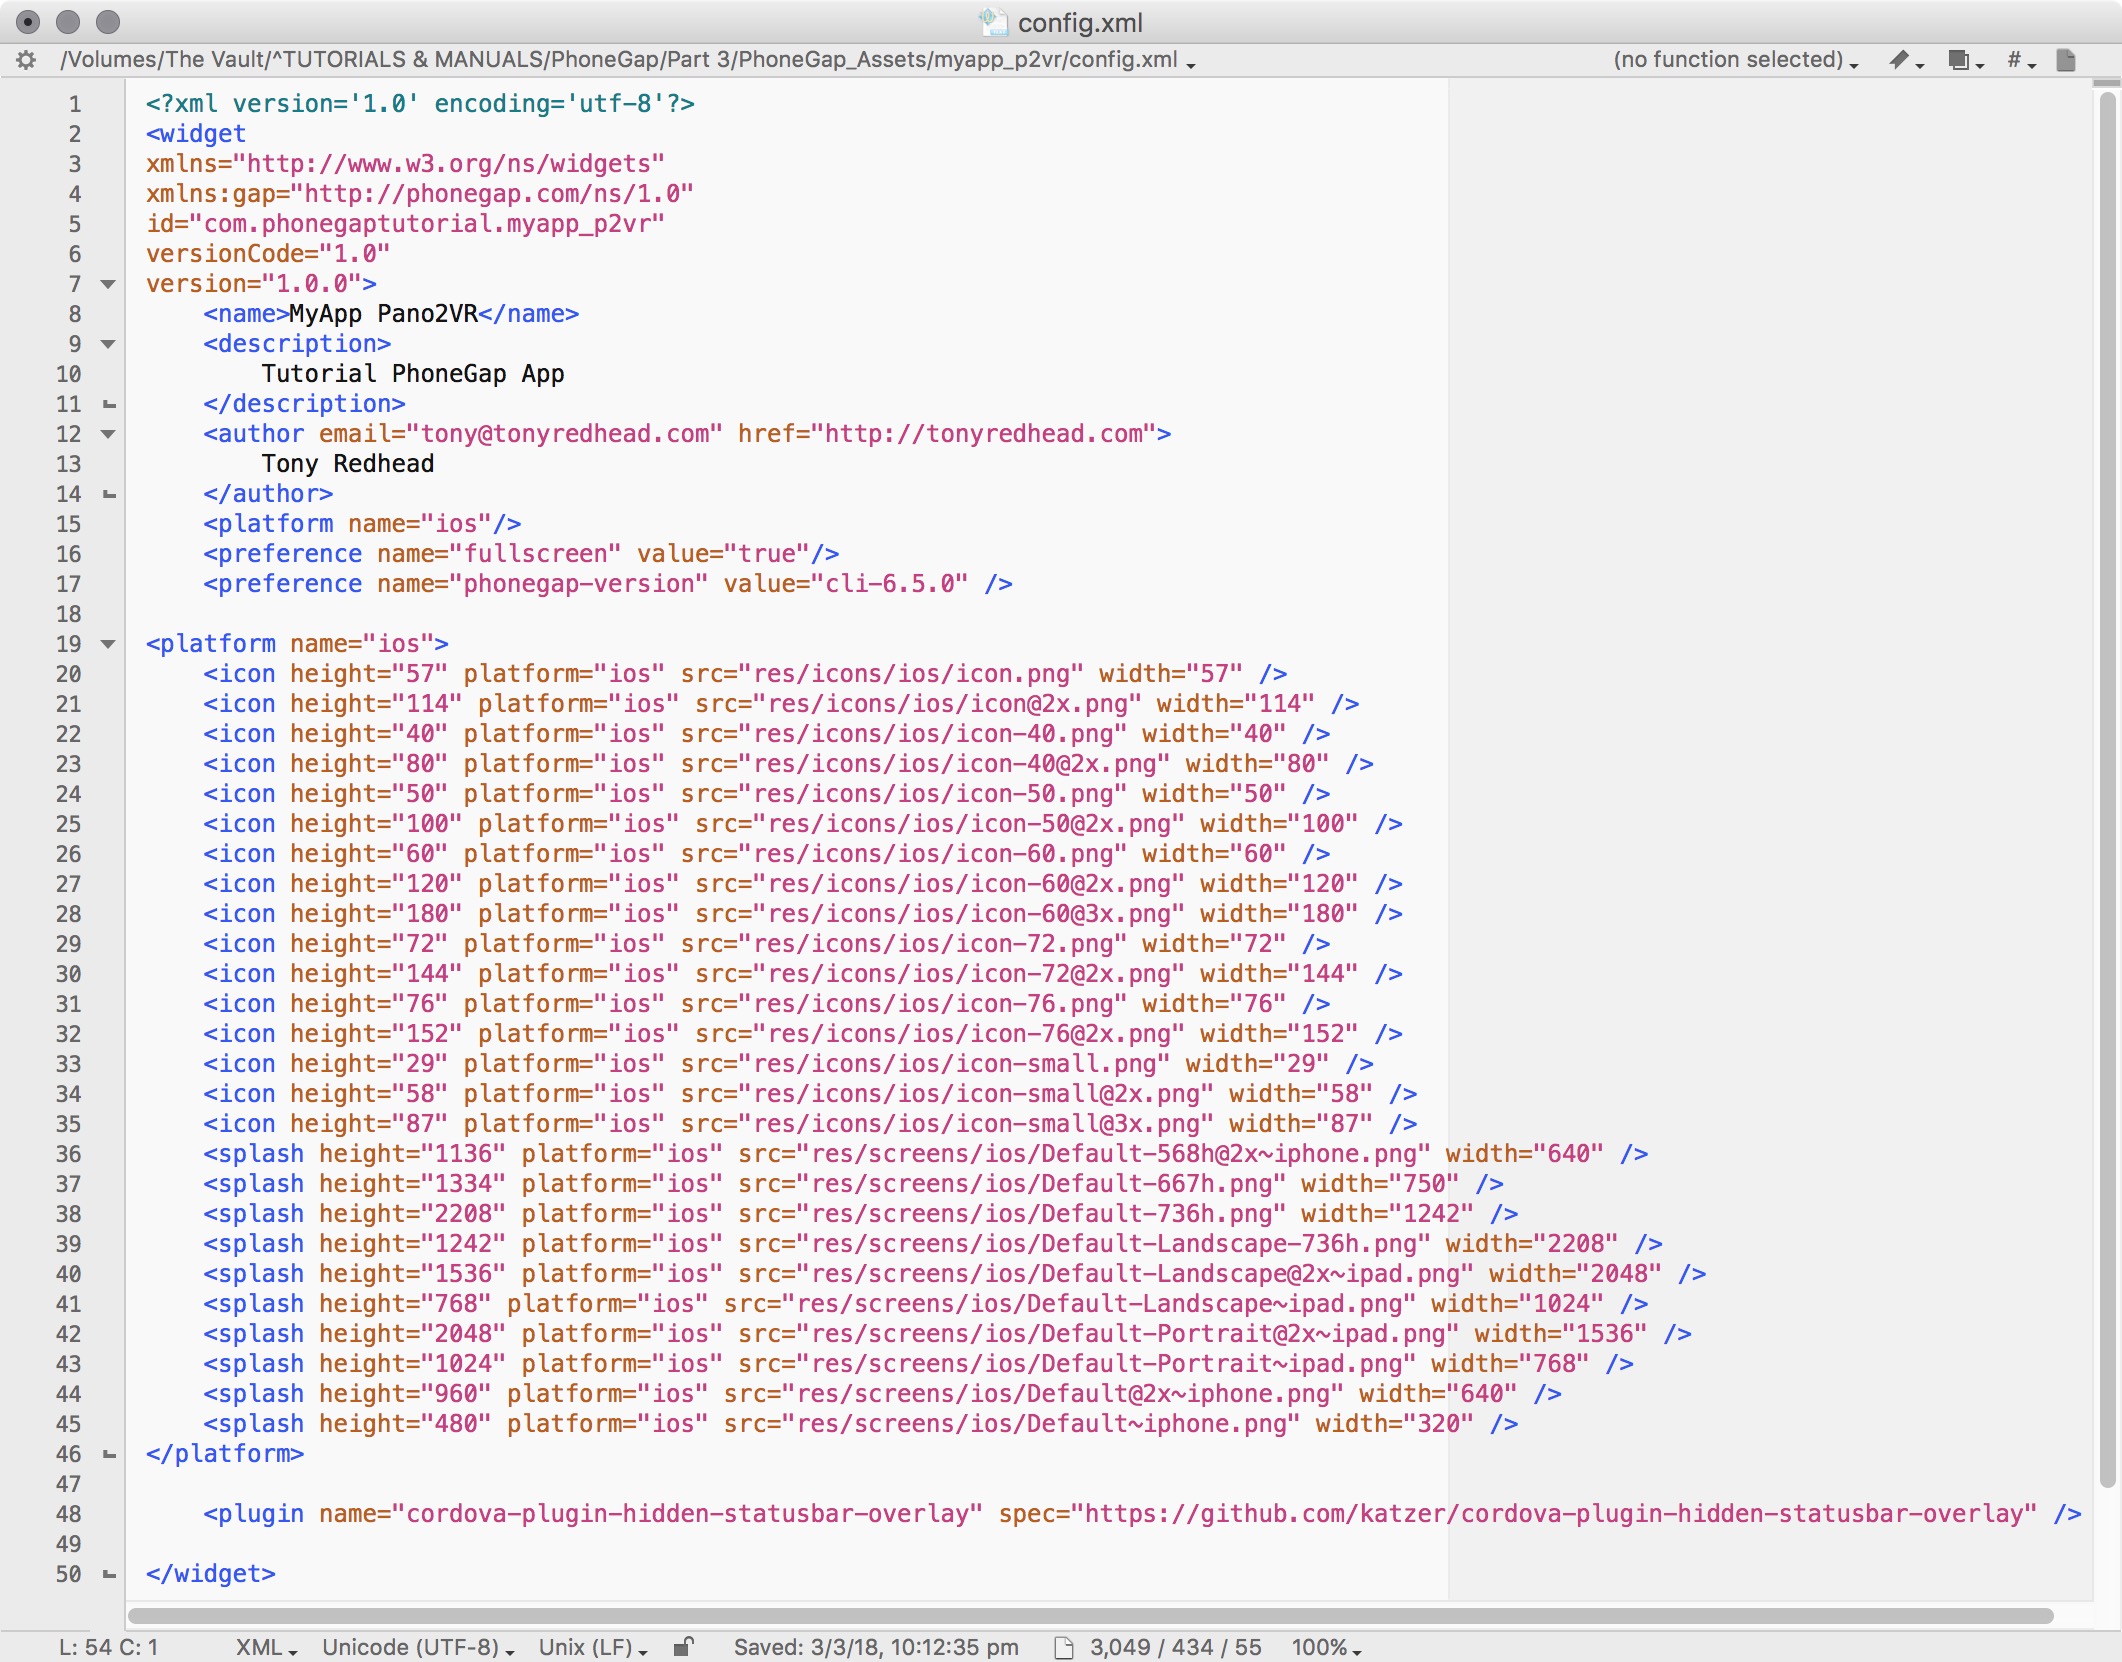Open the Unix (LF) line endings dropdown
The image size is (2122, 1662).
(x=593, y=1647)
